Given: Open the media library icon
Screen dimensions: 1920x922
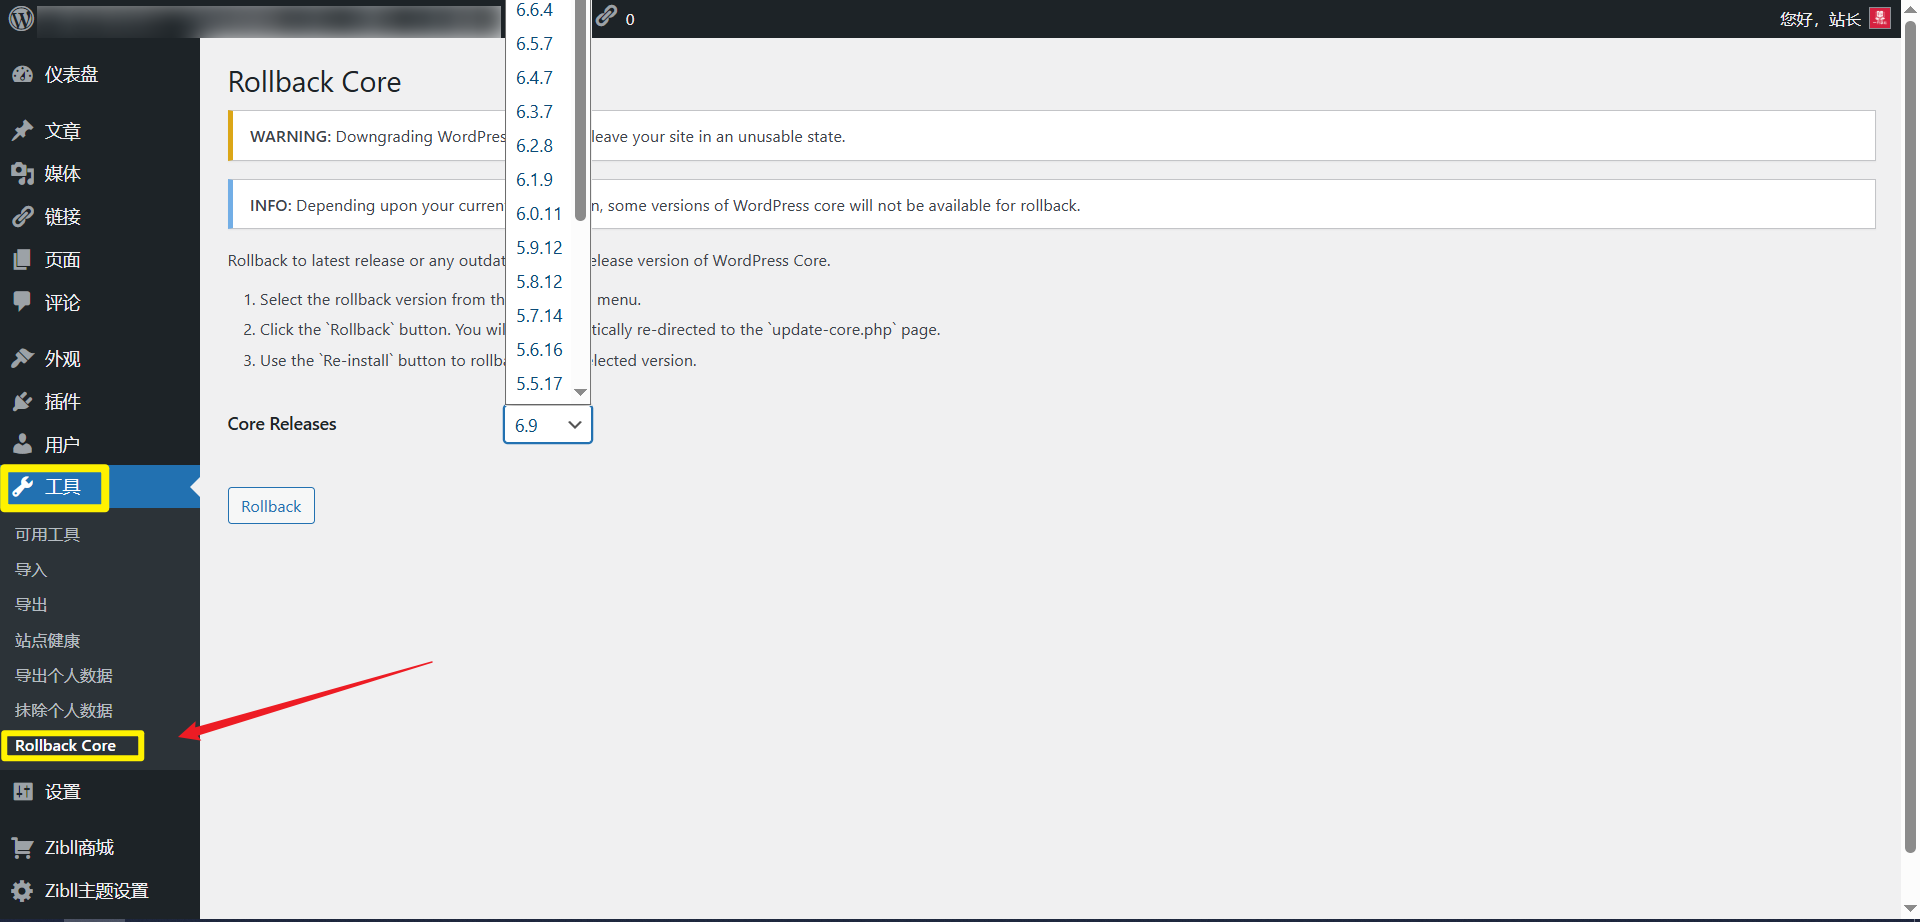Looking at the screenshot, I should click(22, 174).
